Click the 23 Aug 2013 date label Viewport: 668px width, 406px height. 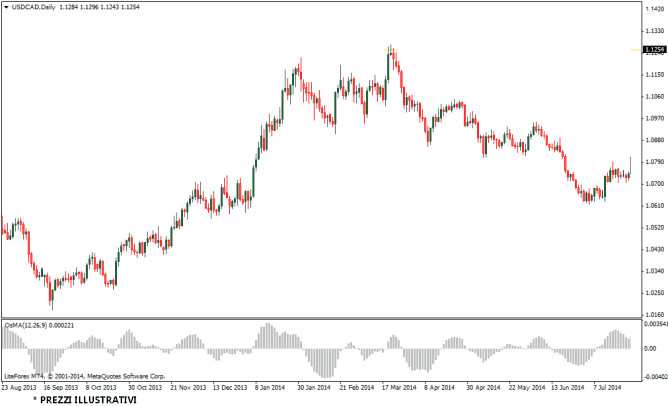[17, 386]
